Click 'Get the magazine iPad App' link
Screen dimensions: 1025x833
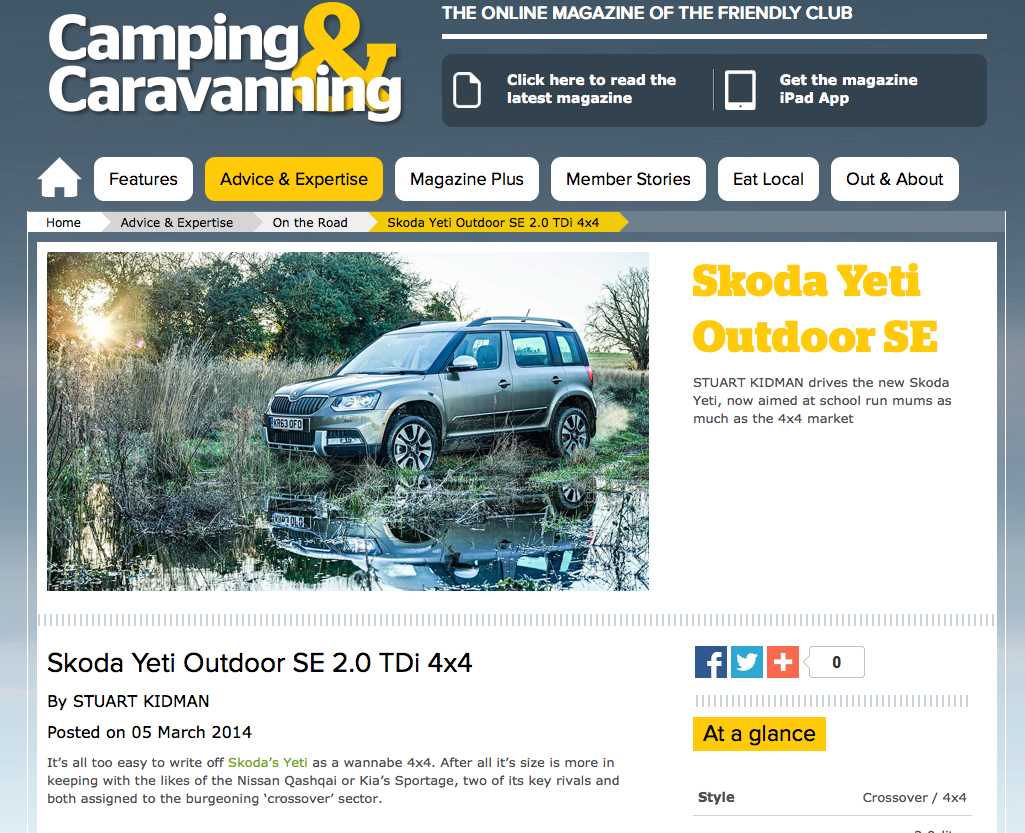[848, 89]
